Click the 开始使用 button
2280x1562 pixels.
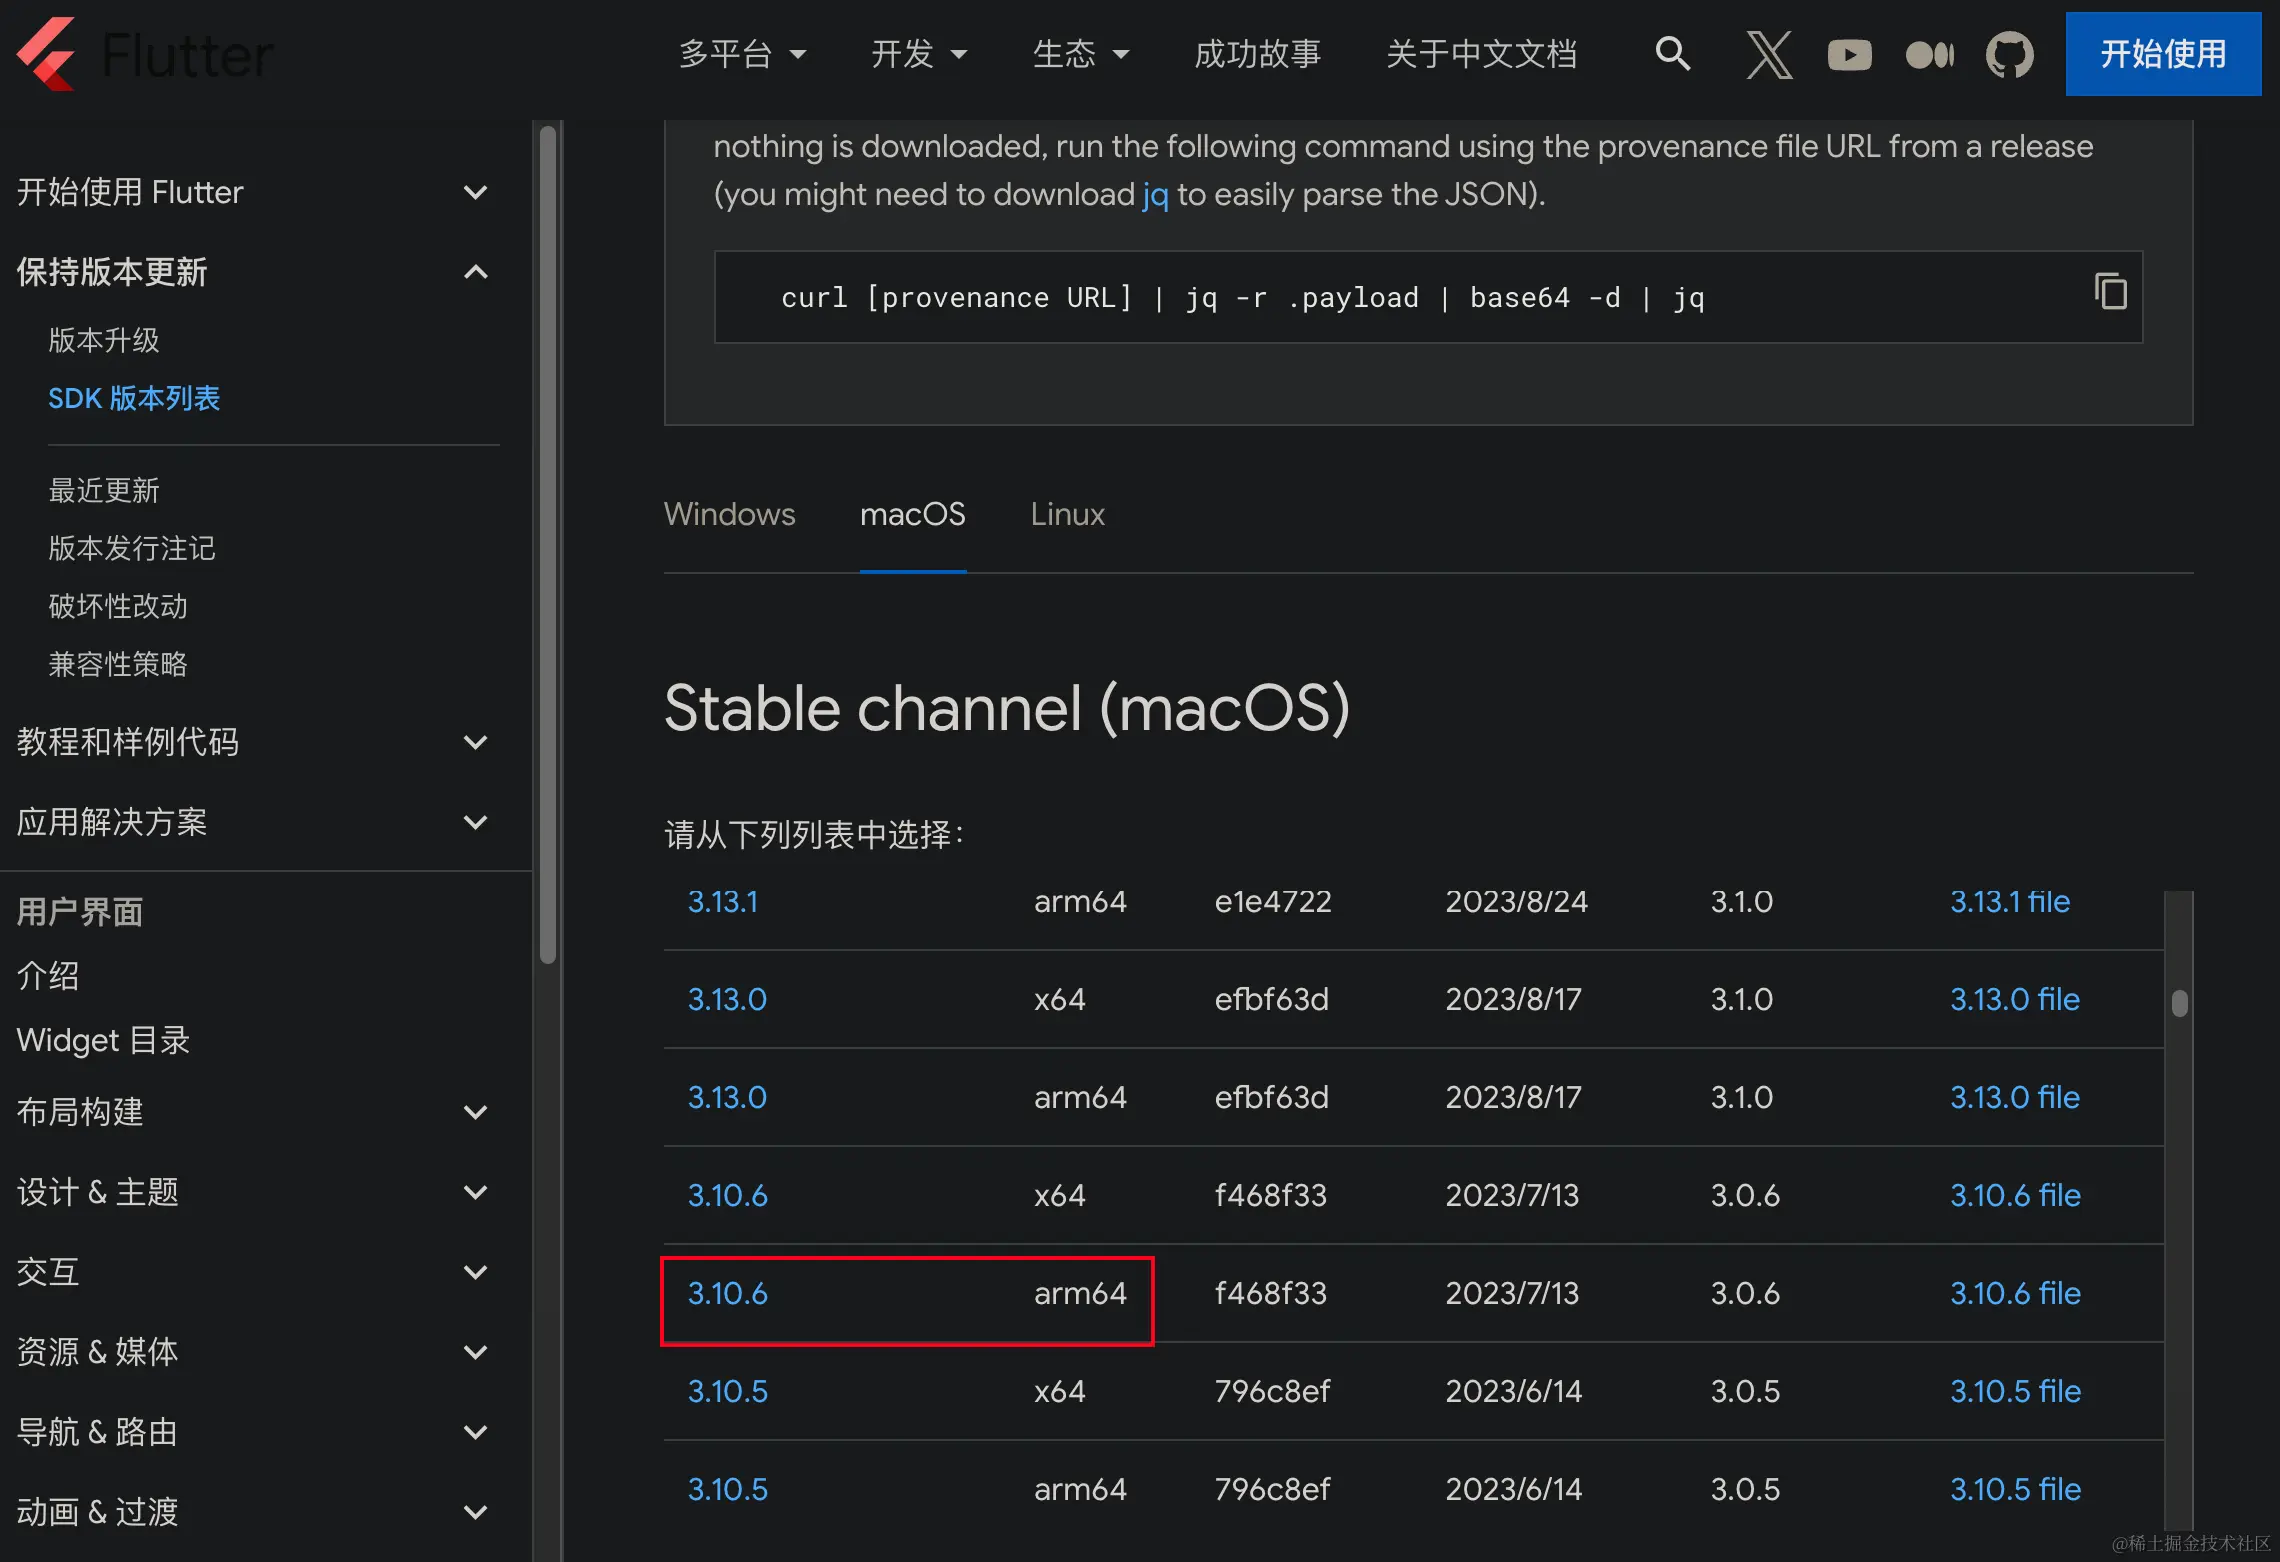2162,54
